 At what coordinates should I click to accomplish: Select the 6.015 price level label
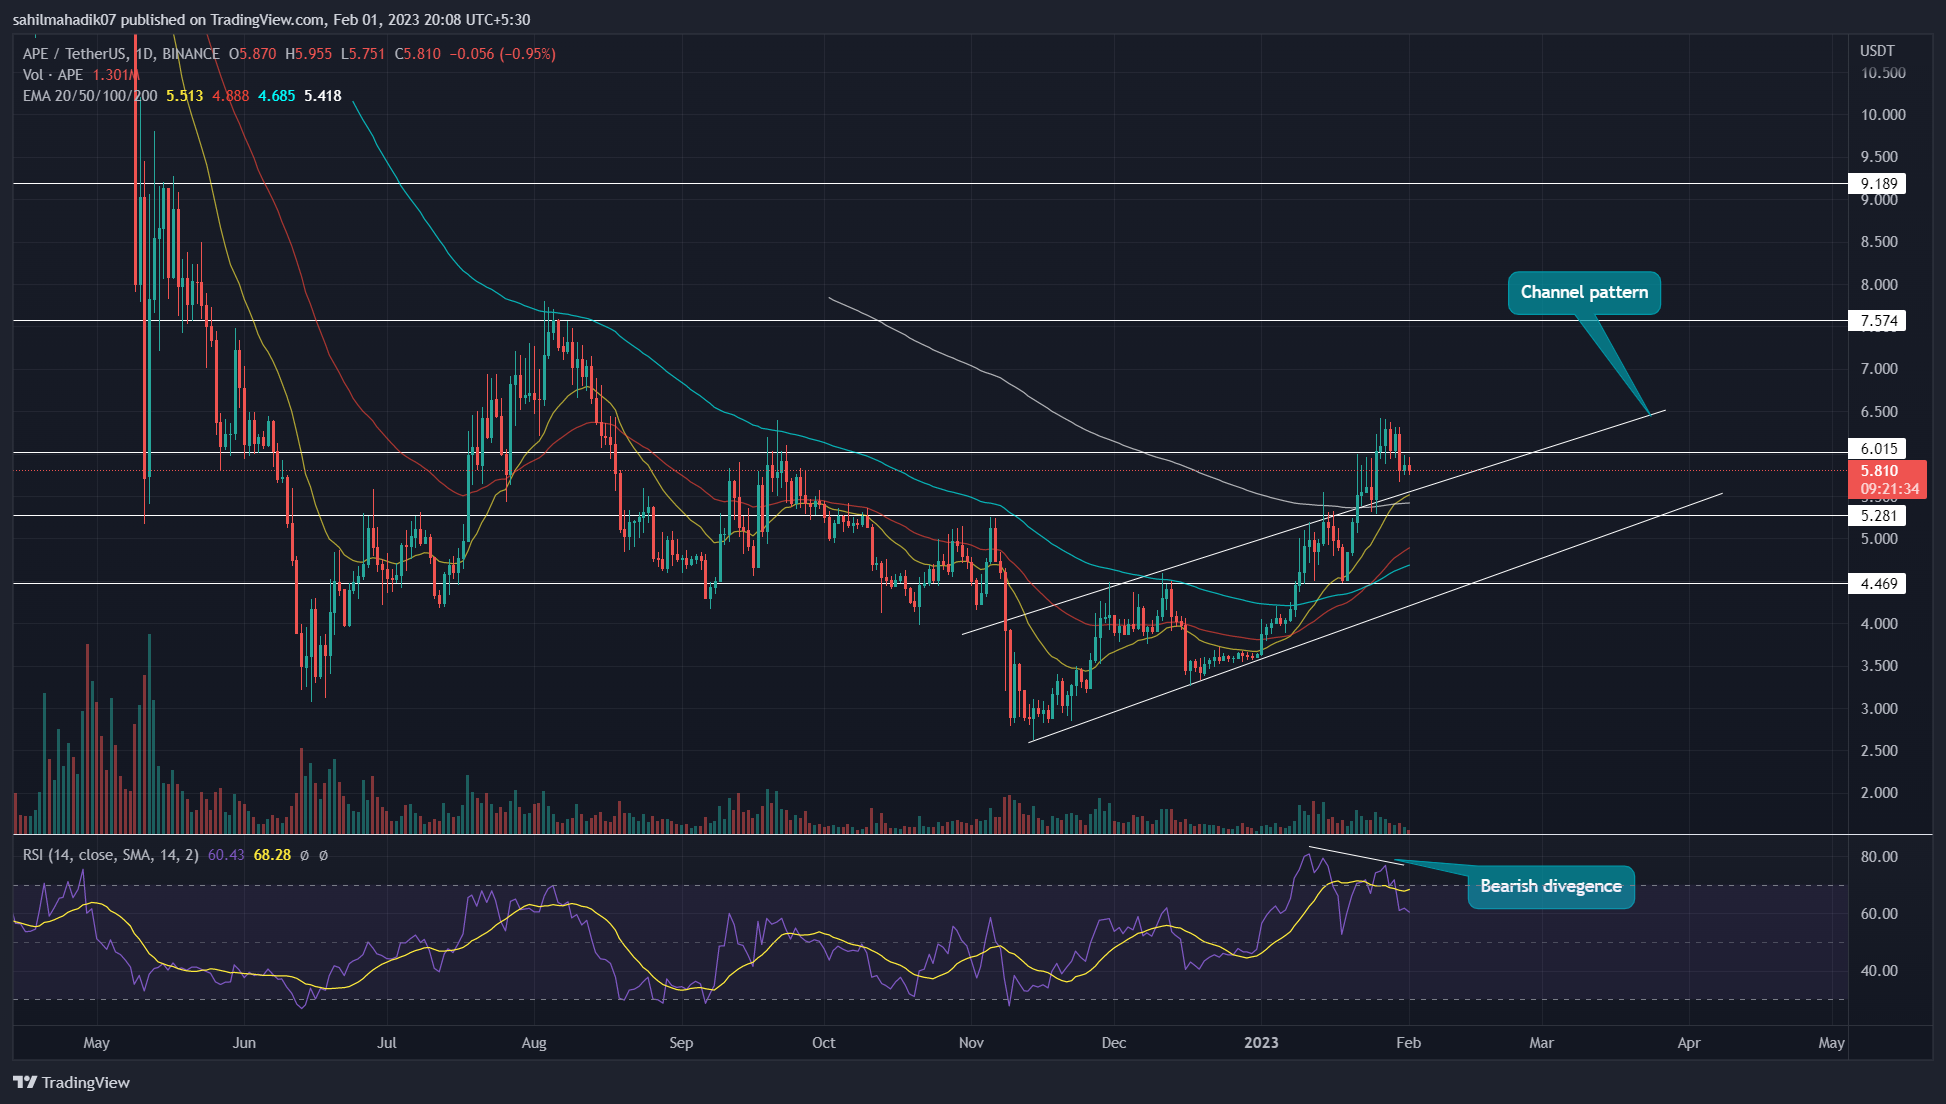(1877, 449)
